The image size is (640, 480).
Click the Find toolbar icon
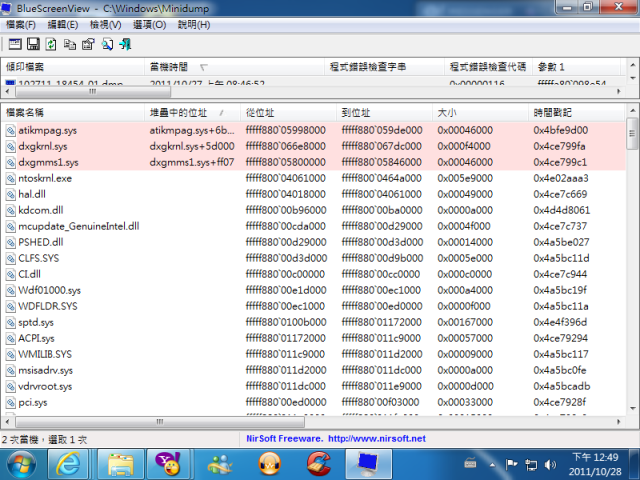(x=107, y=44)
